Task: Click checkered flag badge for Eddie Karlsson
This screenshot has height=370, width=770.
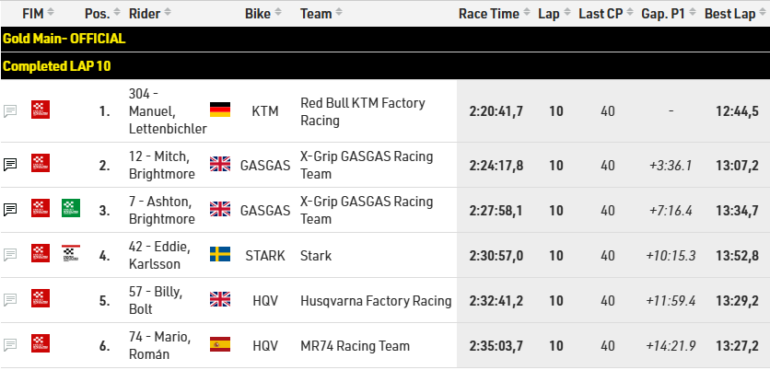Action: pos(71,253)
